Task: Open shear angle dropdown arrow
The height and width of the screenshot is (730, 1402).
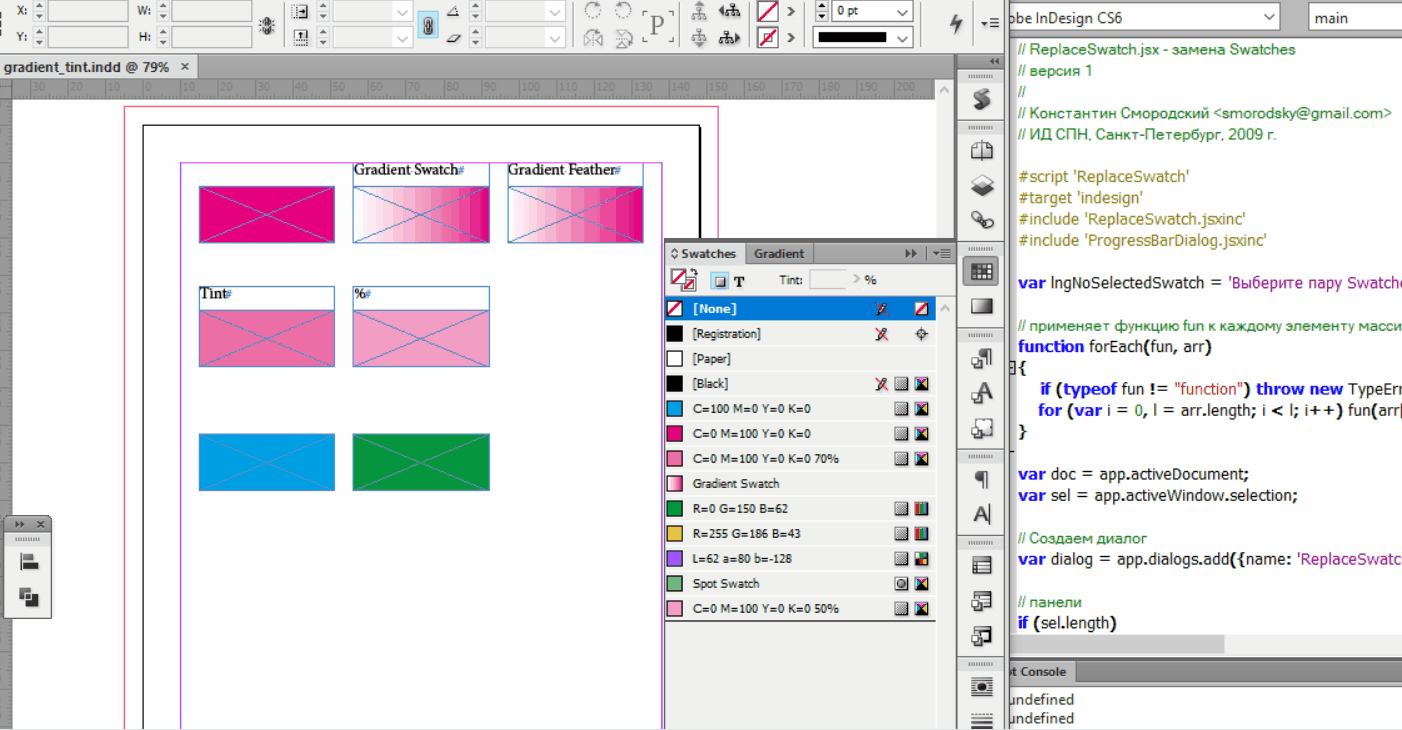Action: tap(555, 38)
